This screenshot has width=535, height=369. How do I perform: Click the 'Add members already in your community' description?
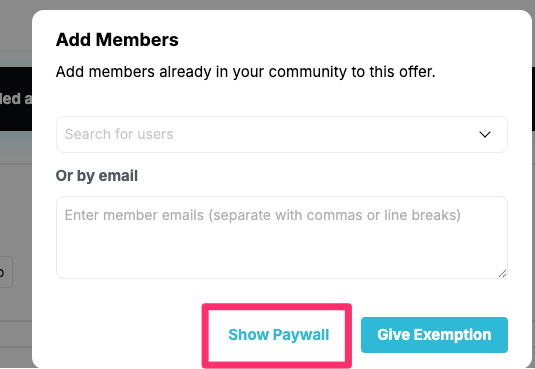pyautogui.click(x=245, y=72)
